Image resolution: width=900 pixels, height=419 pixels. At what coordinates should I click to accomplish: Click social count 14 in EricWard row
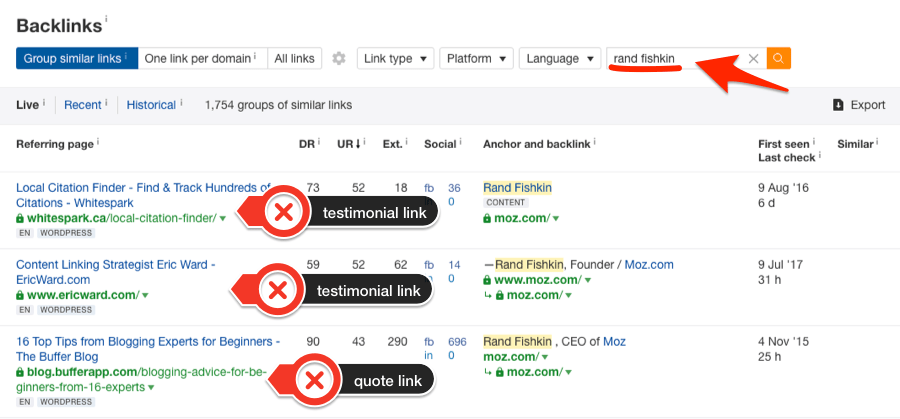click(454, 265)
